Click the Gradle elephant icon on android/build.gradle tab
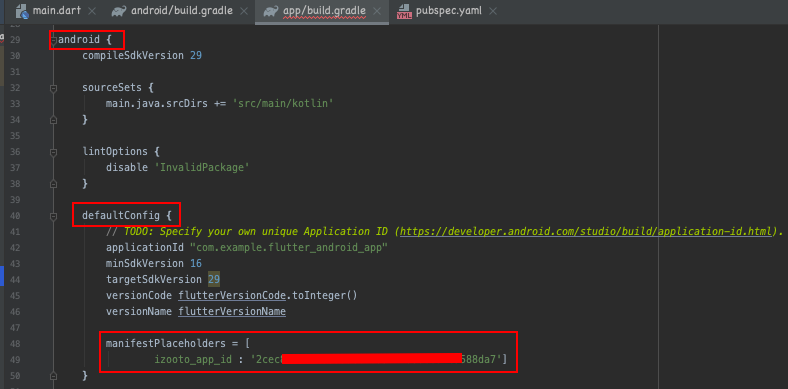 118,11
